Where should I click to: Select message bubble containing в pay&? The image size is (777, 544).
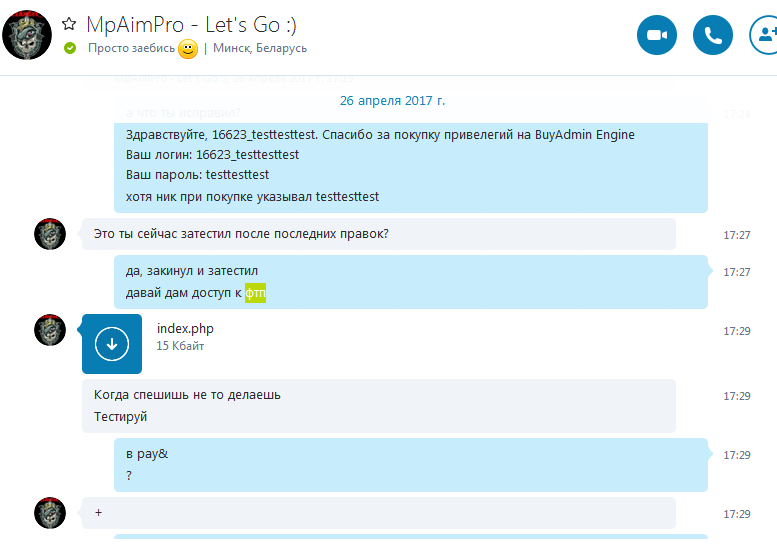411,465
